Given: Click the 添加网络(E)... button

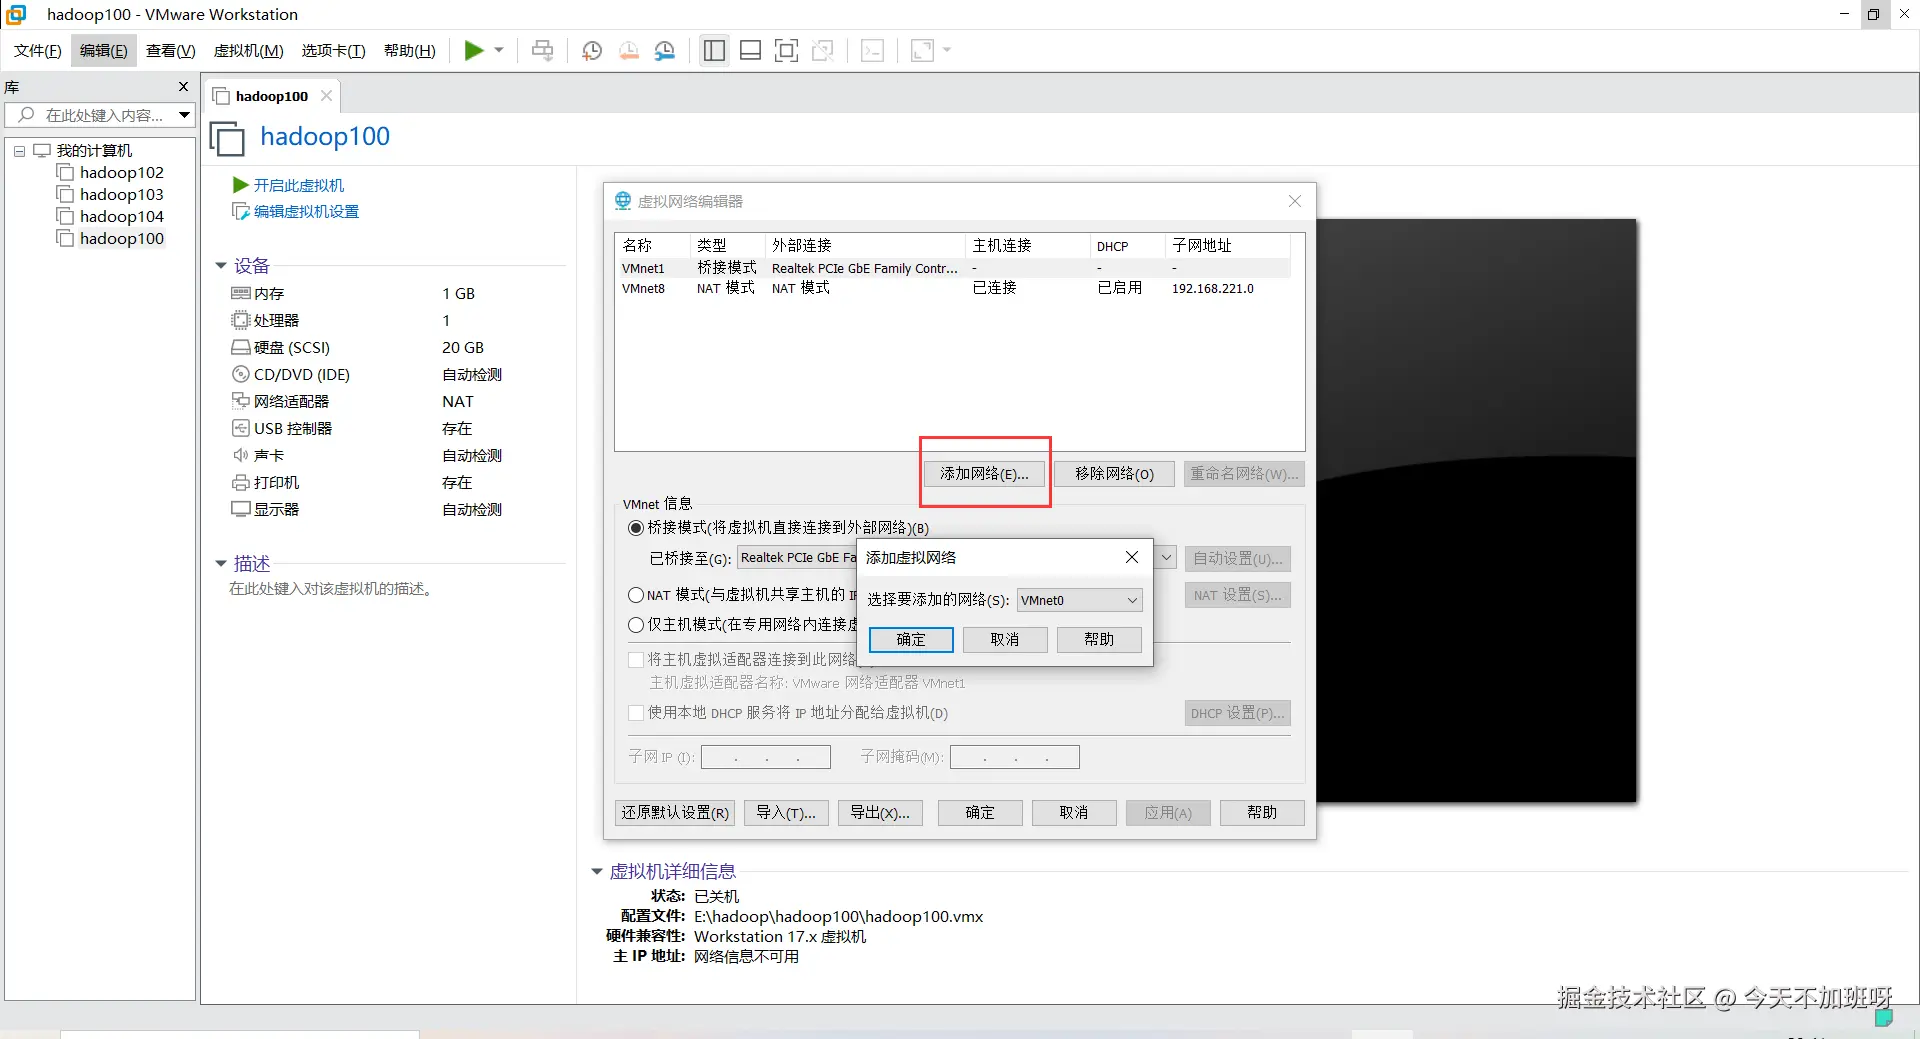Looking at the screenshot, I should point(984,473).
